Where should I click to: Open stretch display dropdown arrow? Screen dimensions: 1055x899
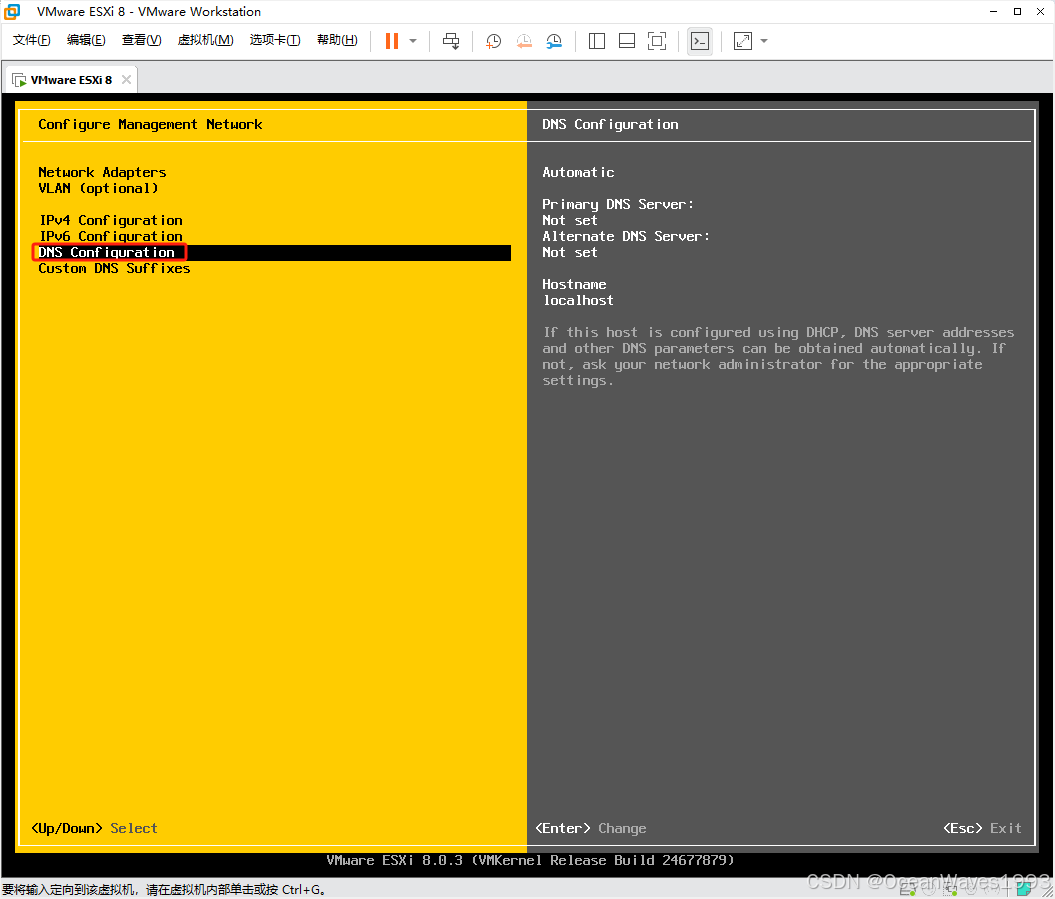764,41
